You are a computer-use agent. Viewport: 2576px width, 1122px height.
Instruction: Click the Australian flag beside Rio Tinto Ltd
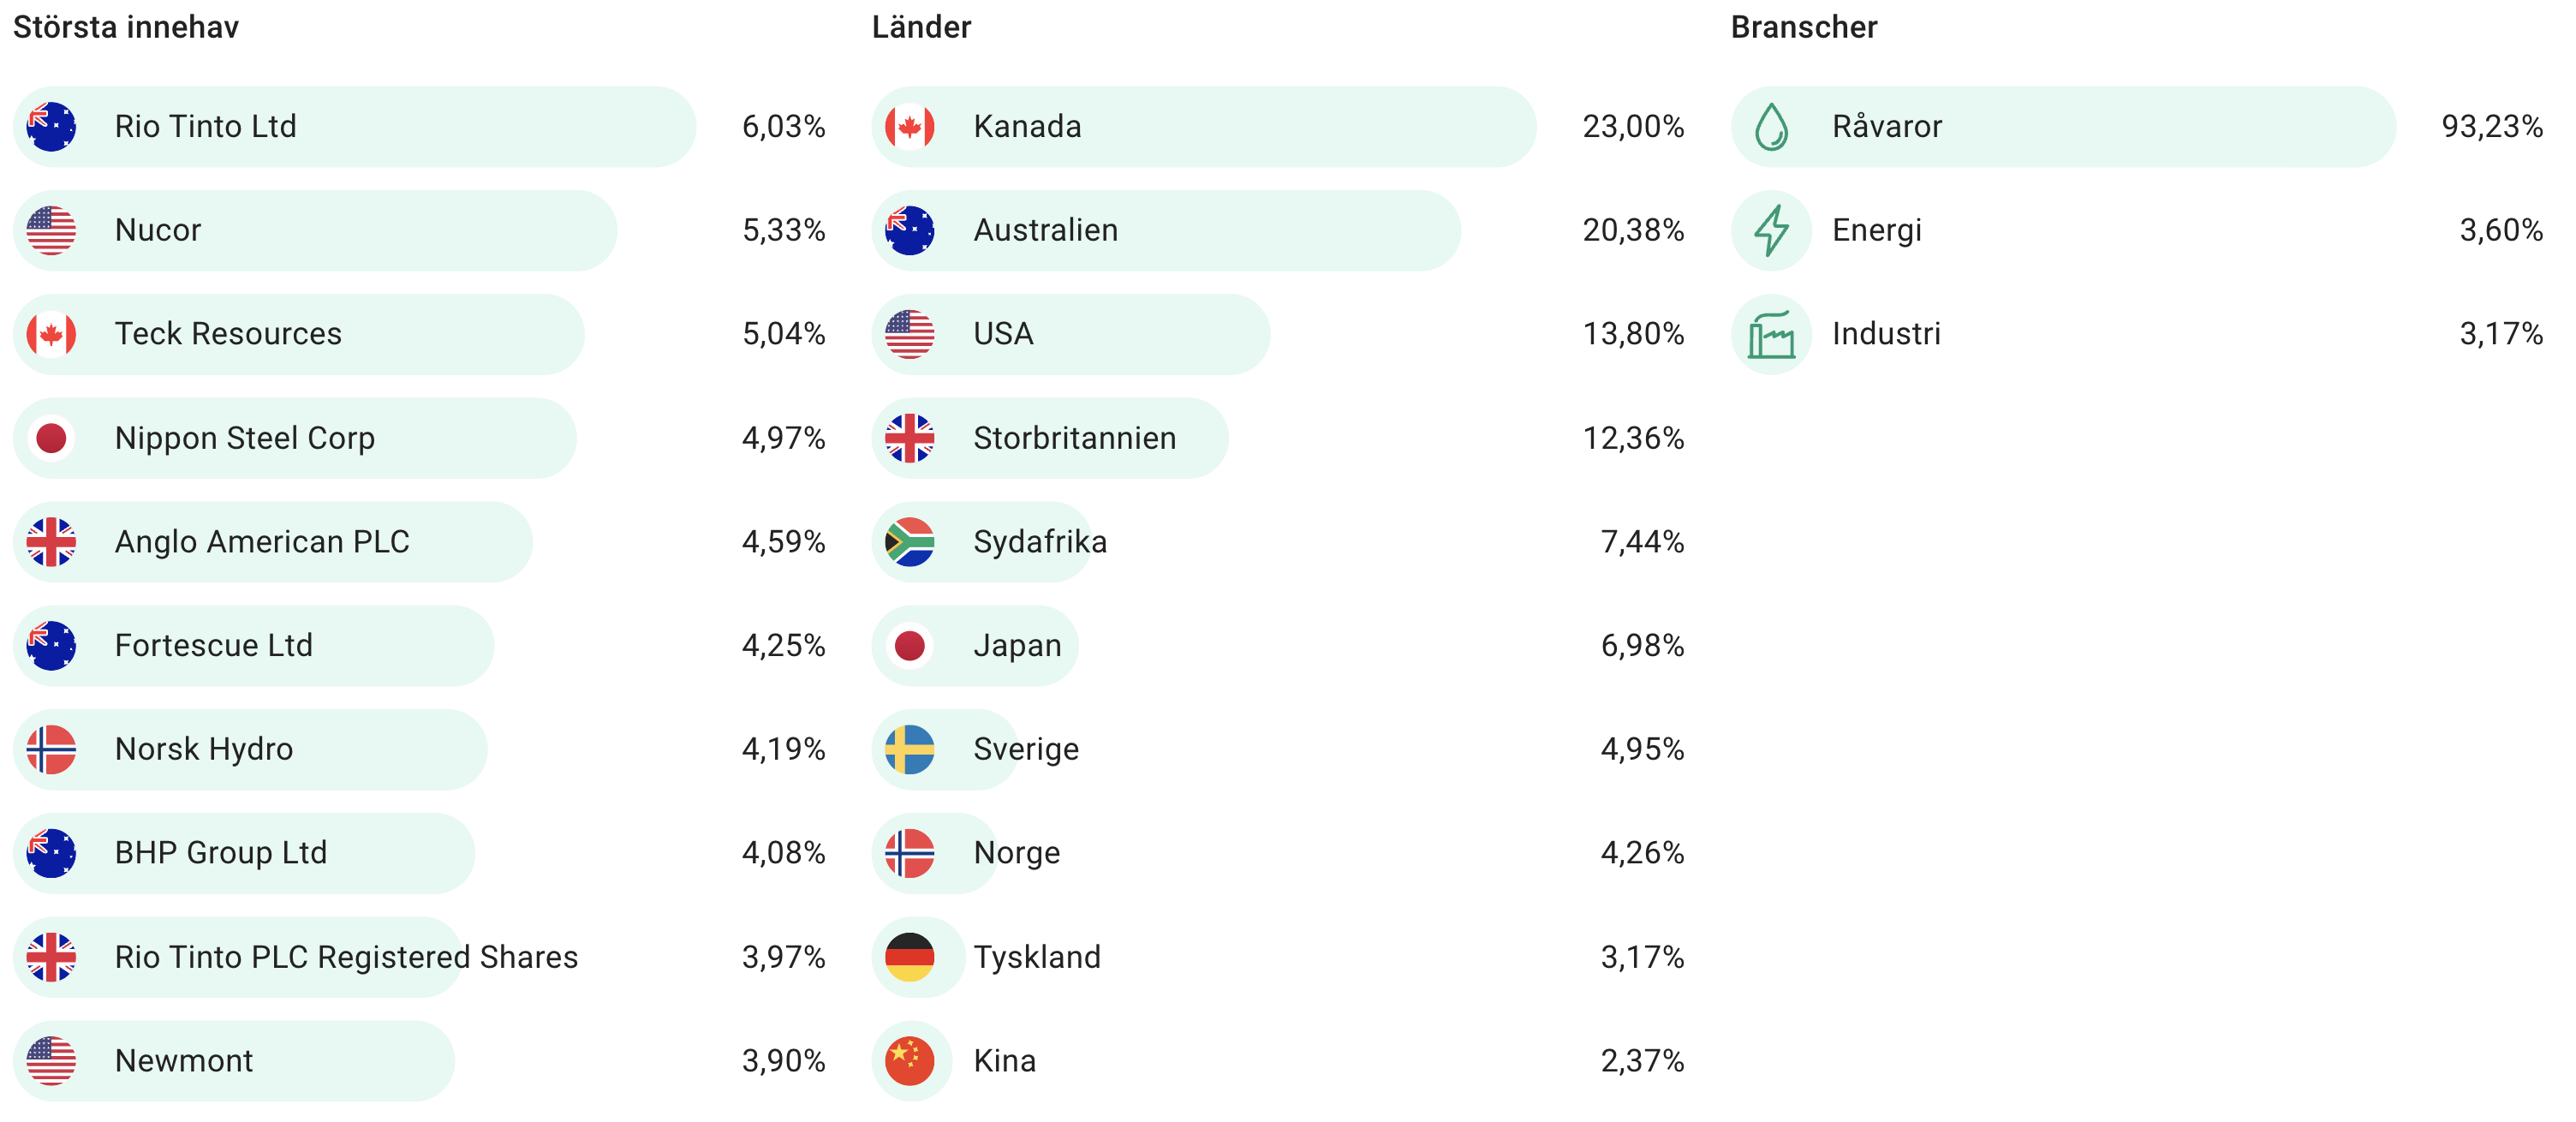pyautogui.click(x=51, y=127)
